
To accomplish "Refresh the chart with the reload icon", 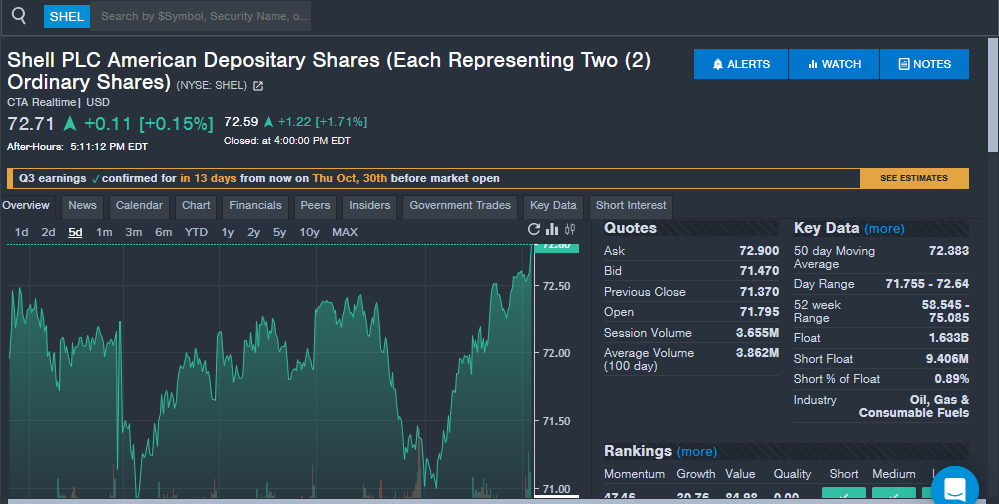I will tap(534, 230).
